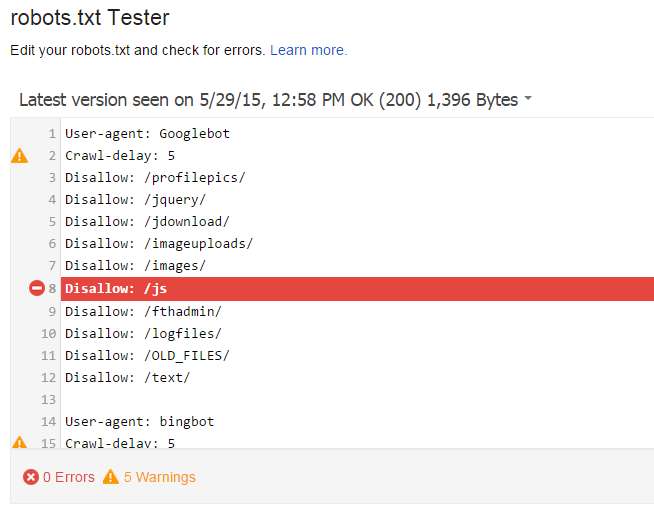This screenshot has height=509, width=654.
Task: Click on Disallow: /OLD_FILES/ line
Action: click(147, 355)
